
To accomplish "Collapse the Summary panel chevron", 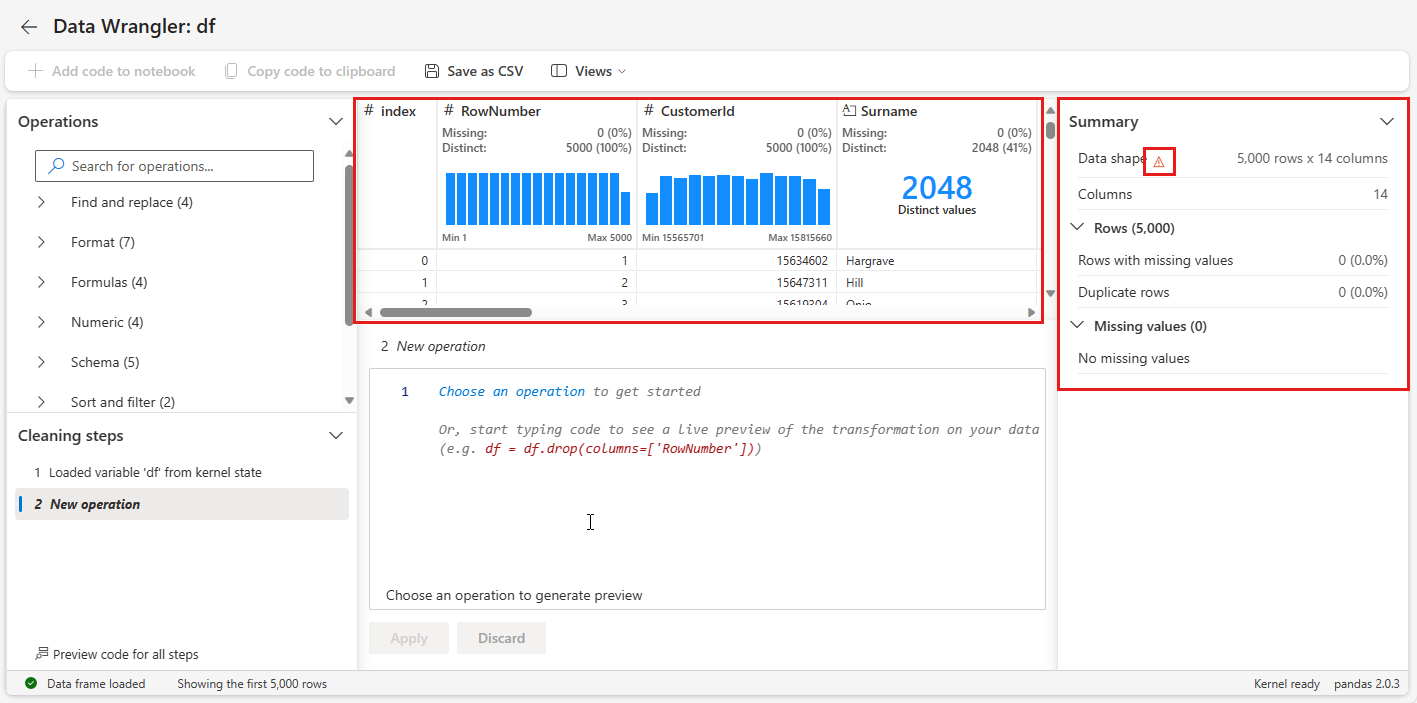I will 1386,122.
